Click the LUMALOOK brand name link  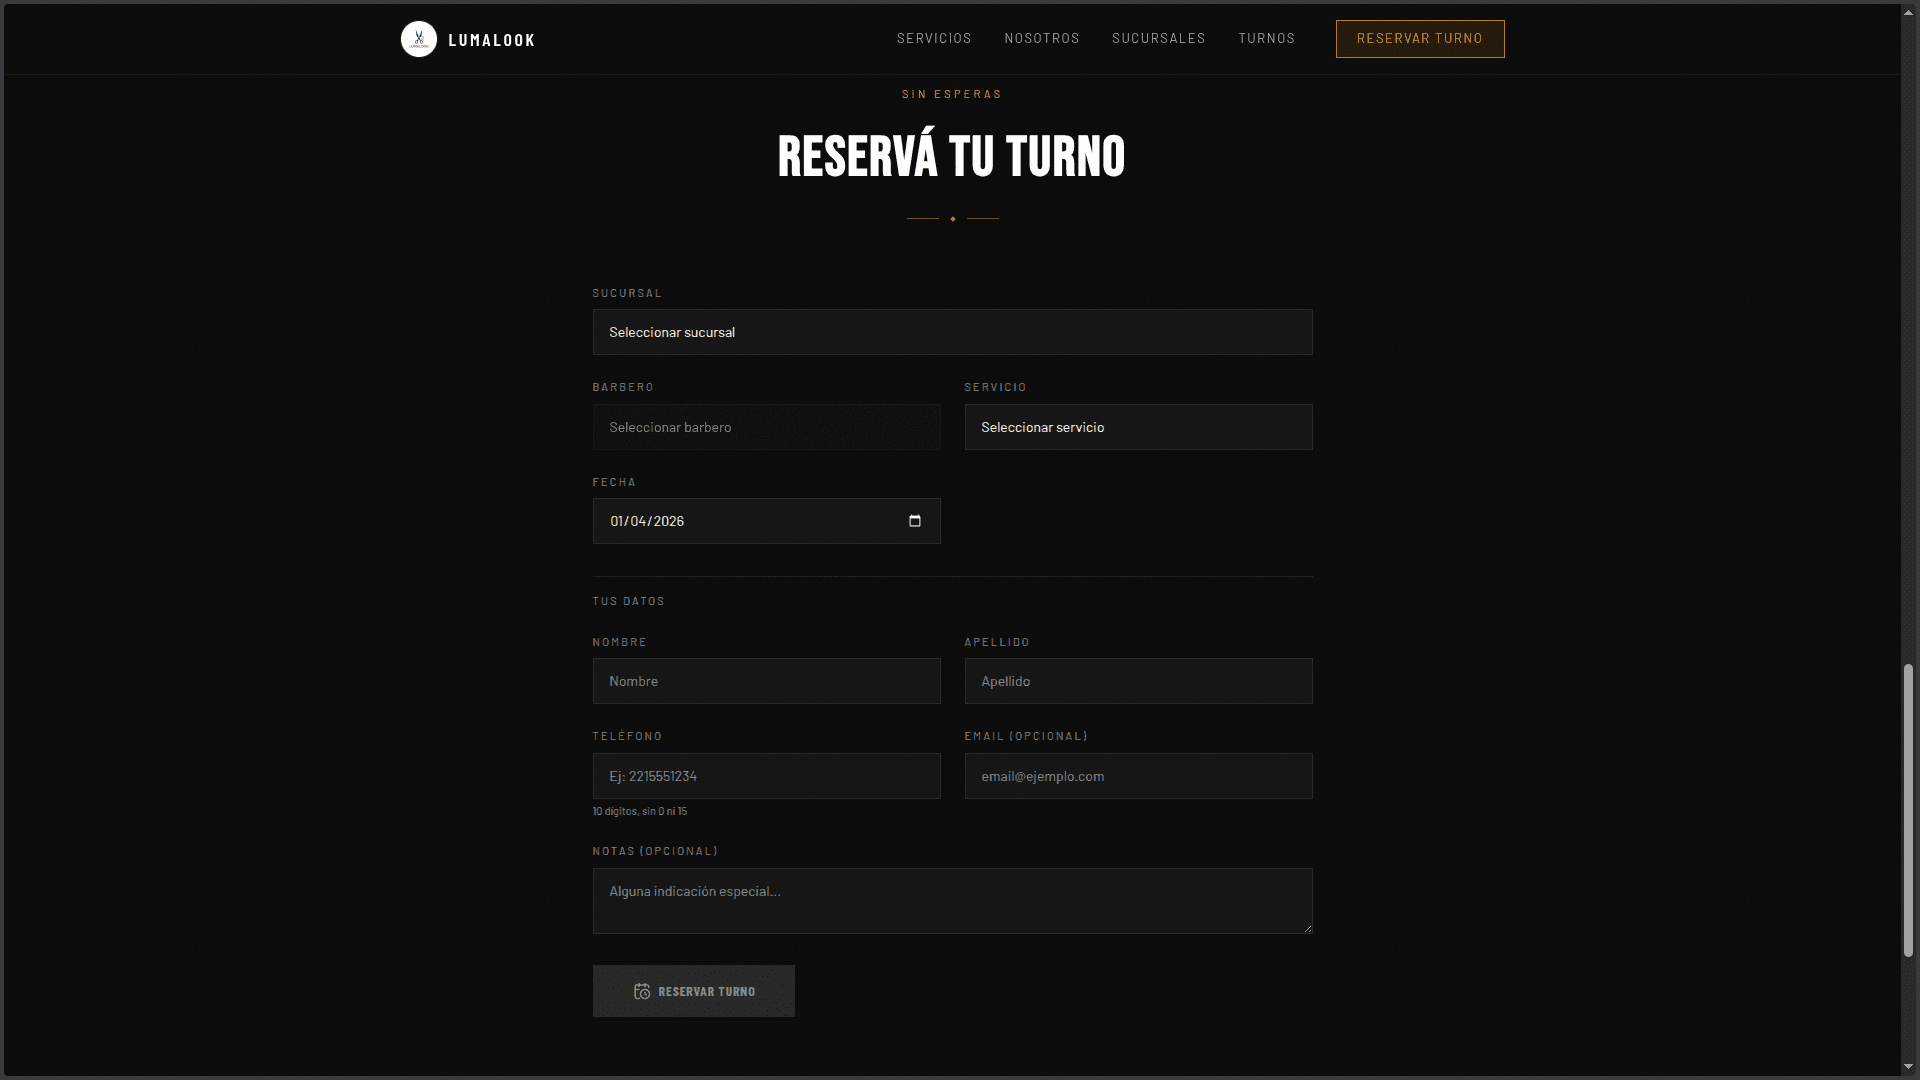point(492,40)
